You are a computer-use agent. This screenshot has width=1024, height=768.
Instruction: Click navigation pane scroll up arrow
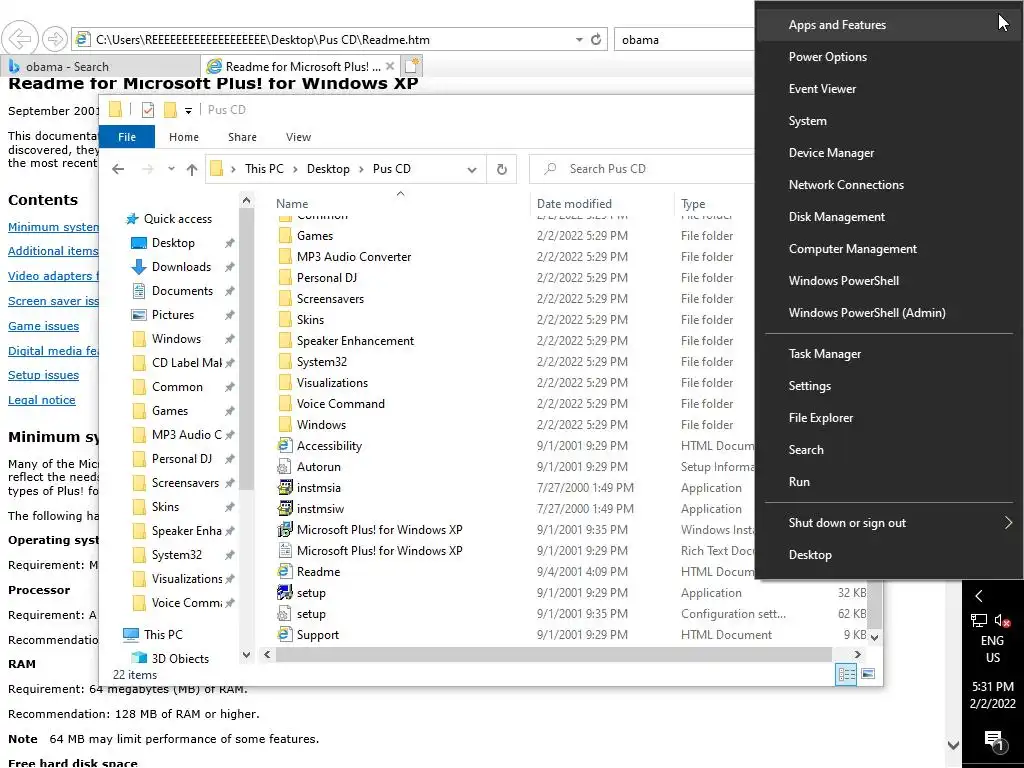click(246, 200)
